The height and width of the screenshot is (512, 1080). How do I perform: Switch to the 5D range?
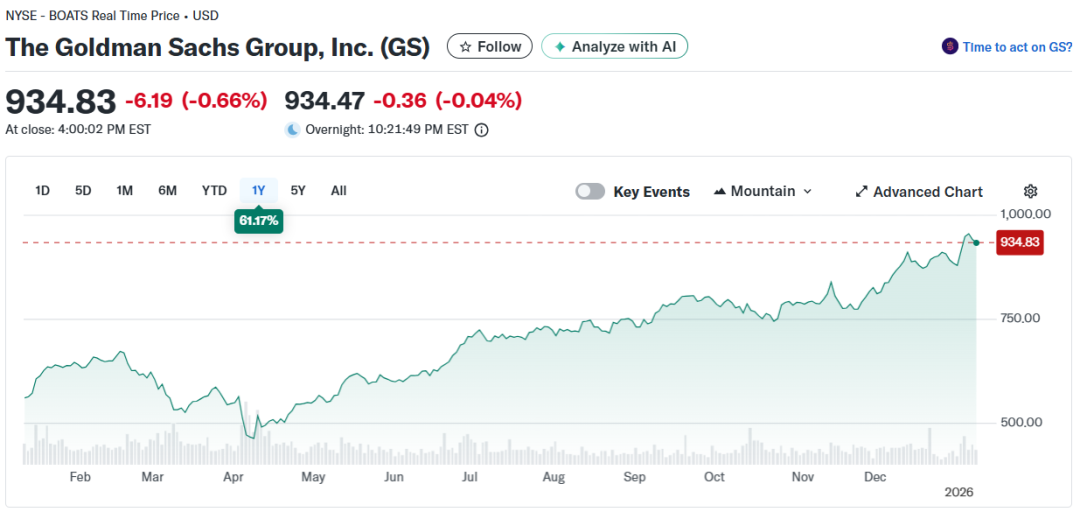tap(83, 191)
